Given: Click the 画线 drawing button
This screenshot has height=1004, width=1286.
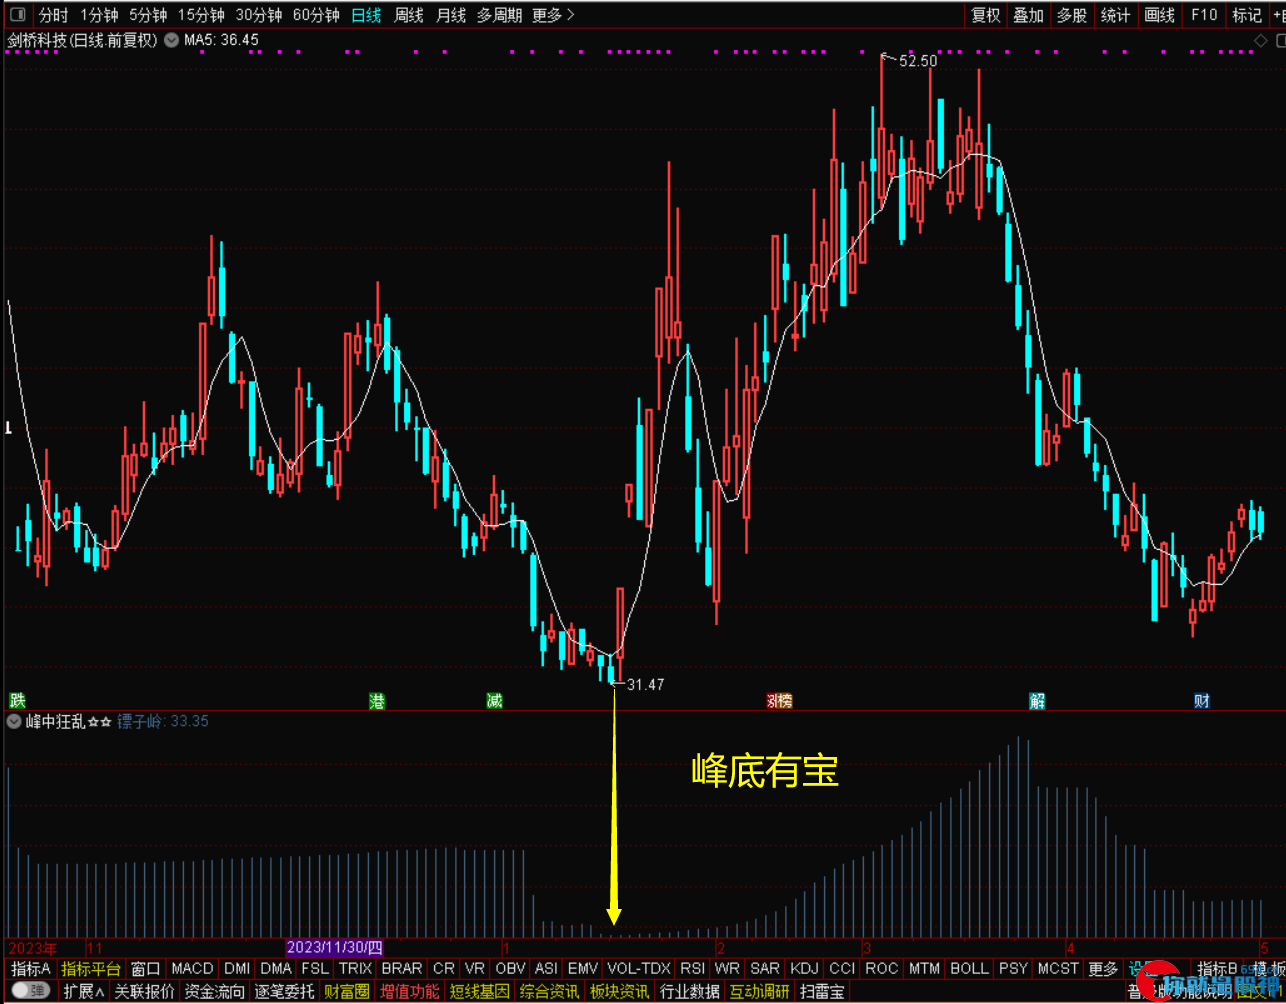Looking at the screenshot, I should [1159, 15].
